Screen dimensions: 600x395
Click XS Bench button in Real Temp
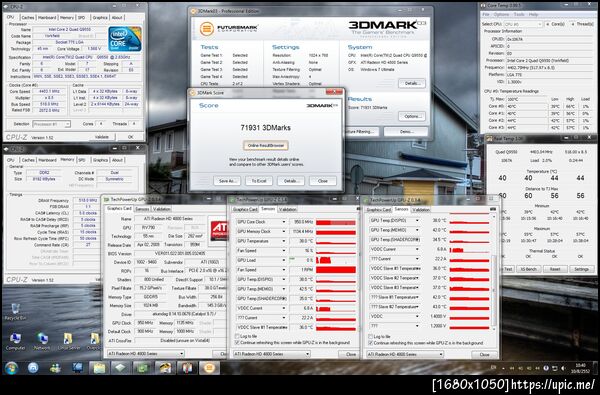tap(528, 269)
